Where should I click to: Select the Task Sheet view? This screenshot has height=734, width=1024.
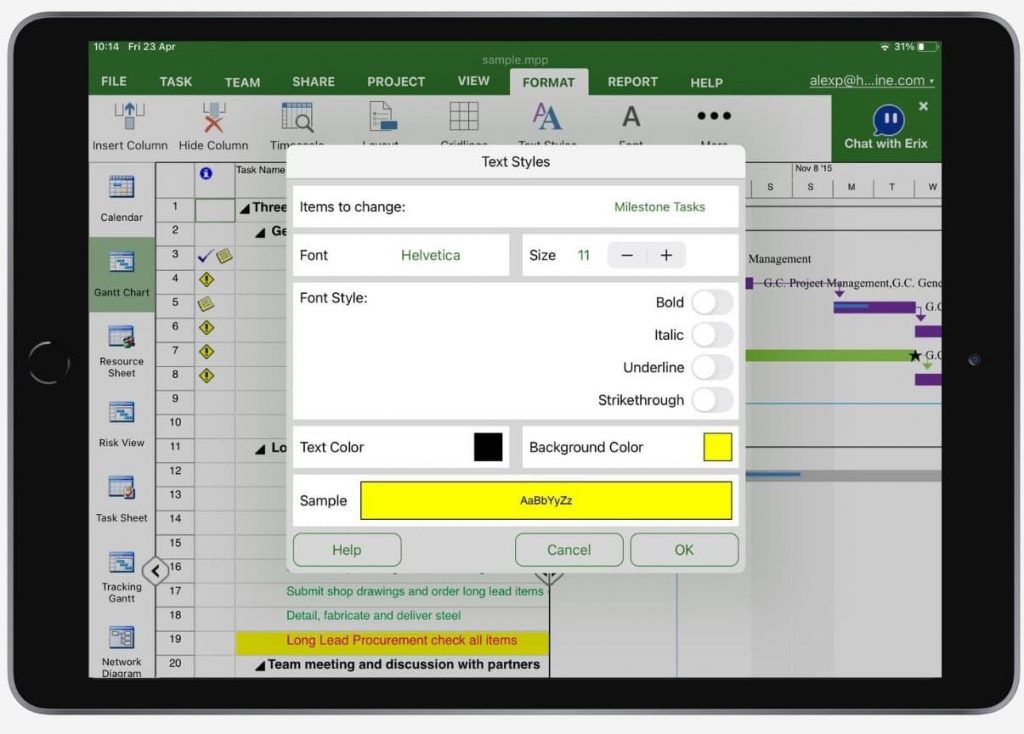(120, 498)
